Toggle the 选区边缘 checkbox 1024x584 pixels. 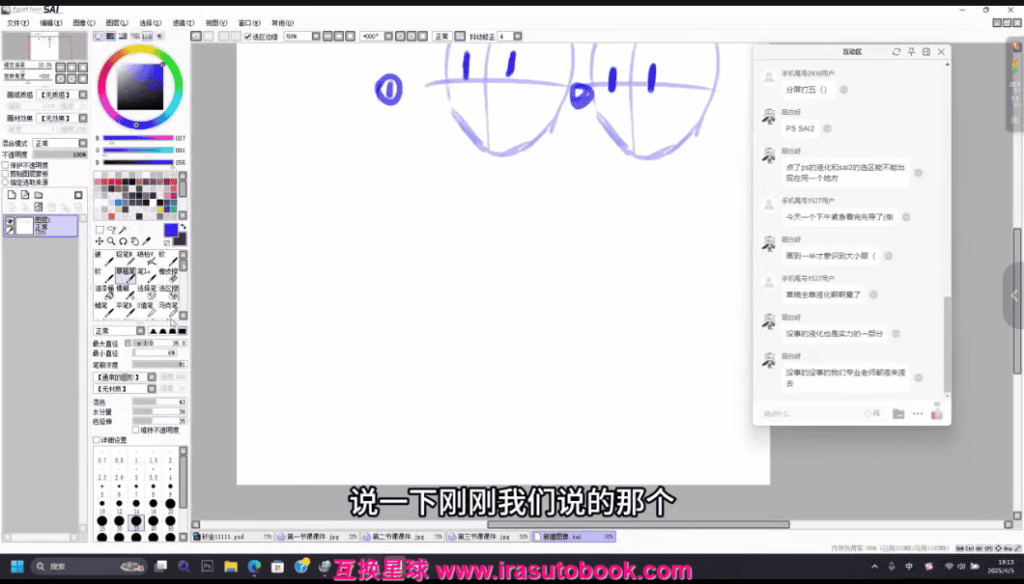point(248,36)
